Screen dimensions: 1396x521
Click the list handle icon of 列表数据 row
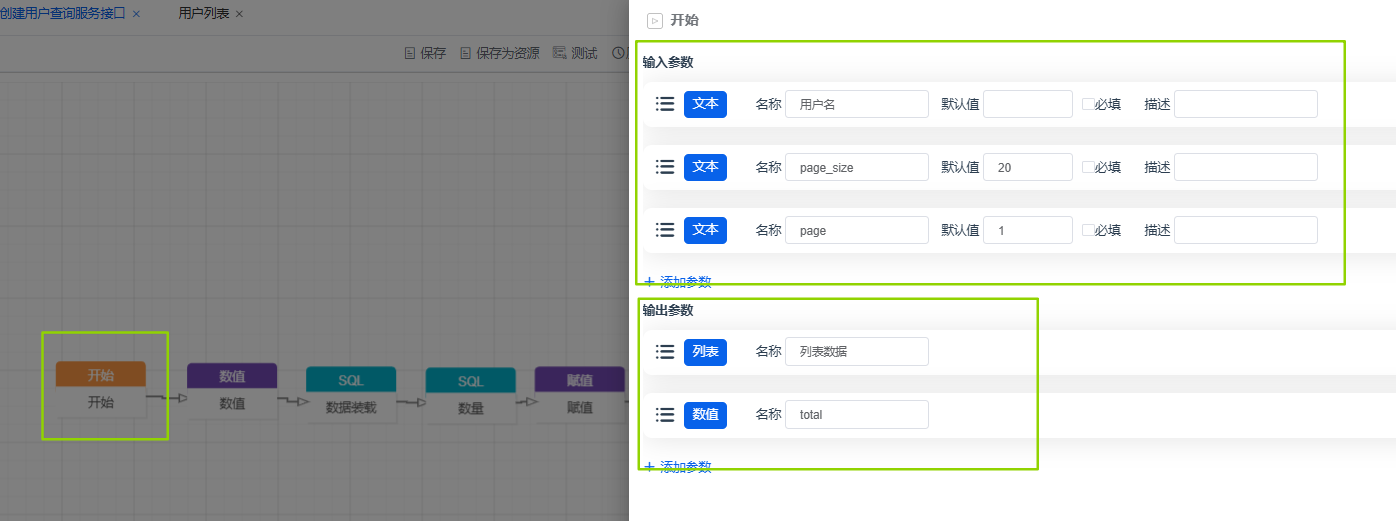665,352
